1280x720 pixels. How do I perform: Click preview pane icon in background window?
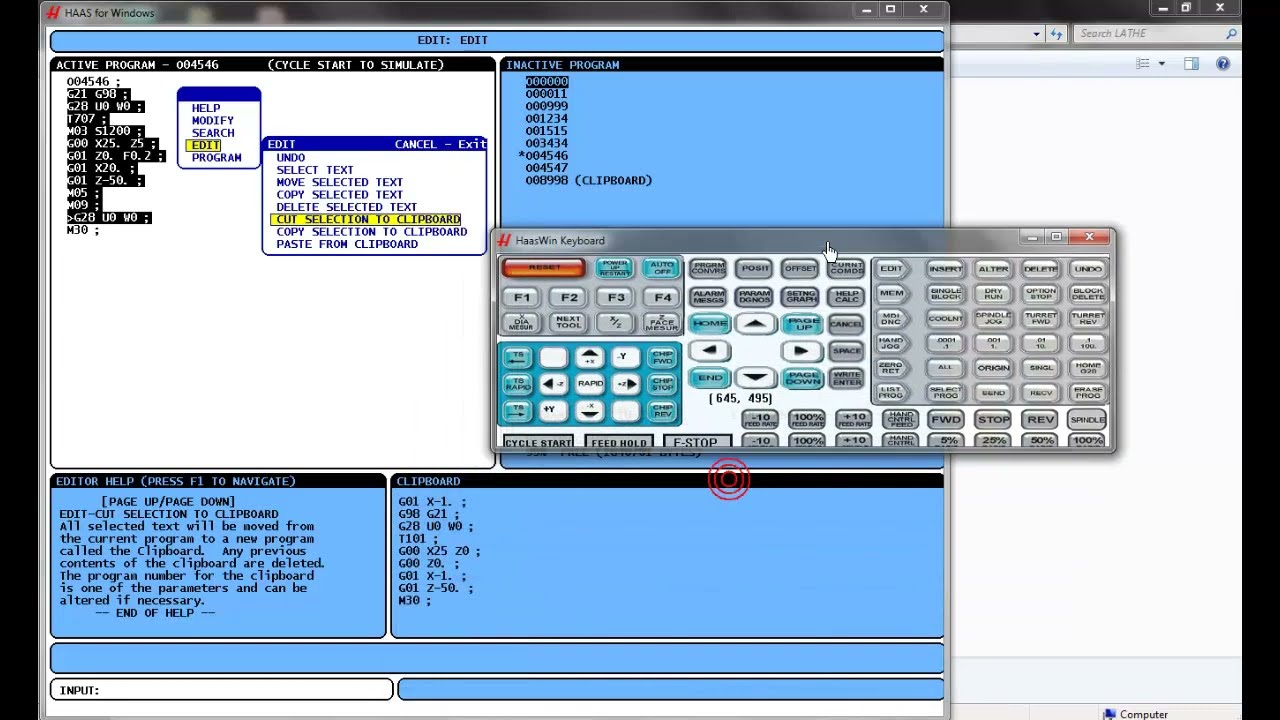pos(1191,64)
